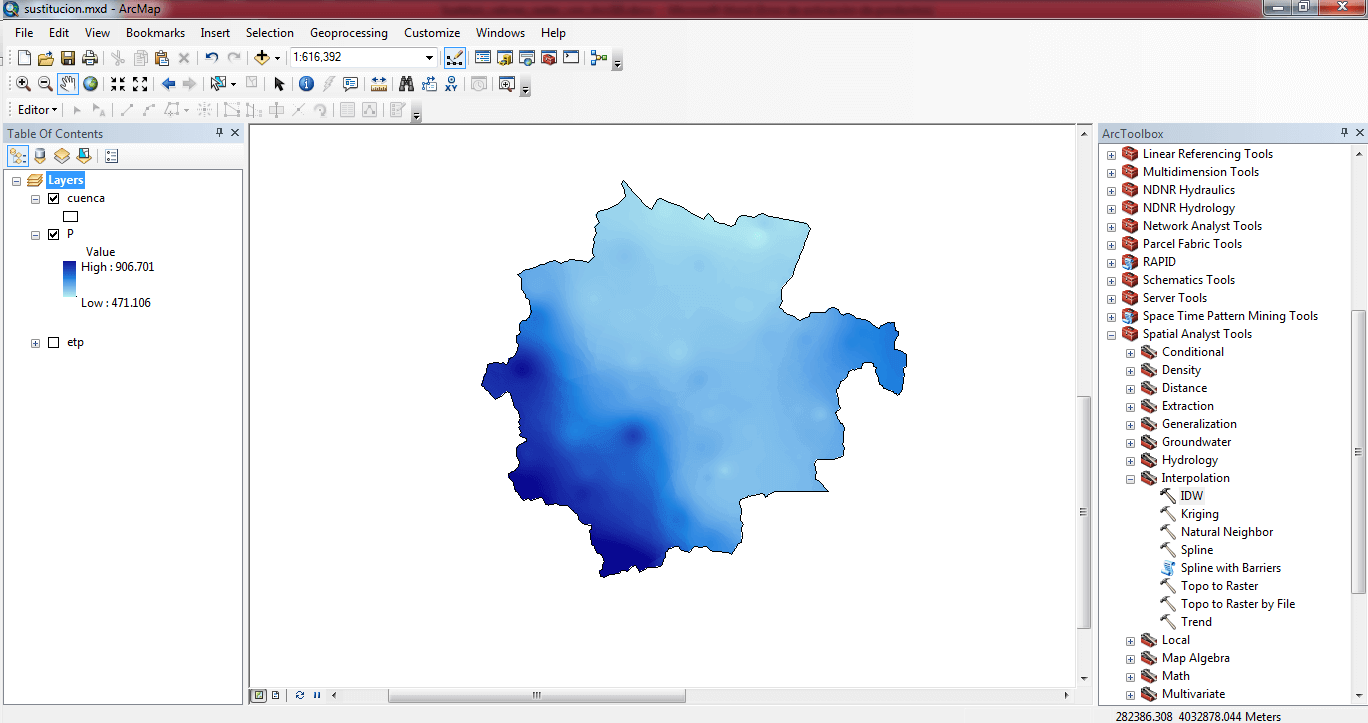
Task: Click the P layer color ramp
Action: [69, 279]
